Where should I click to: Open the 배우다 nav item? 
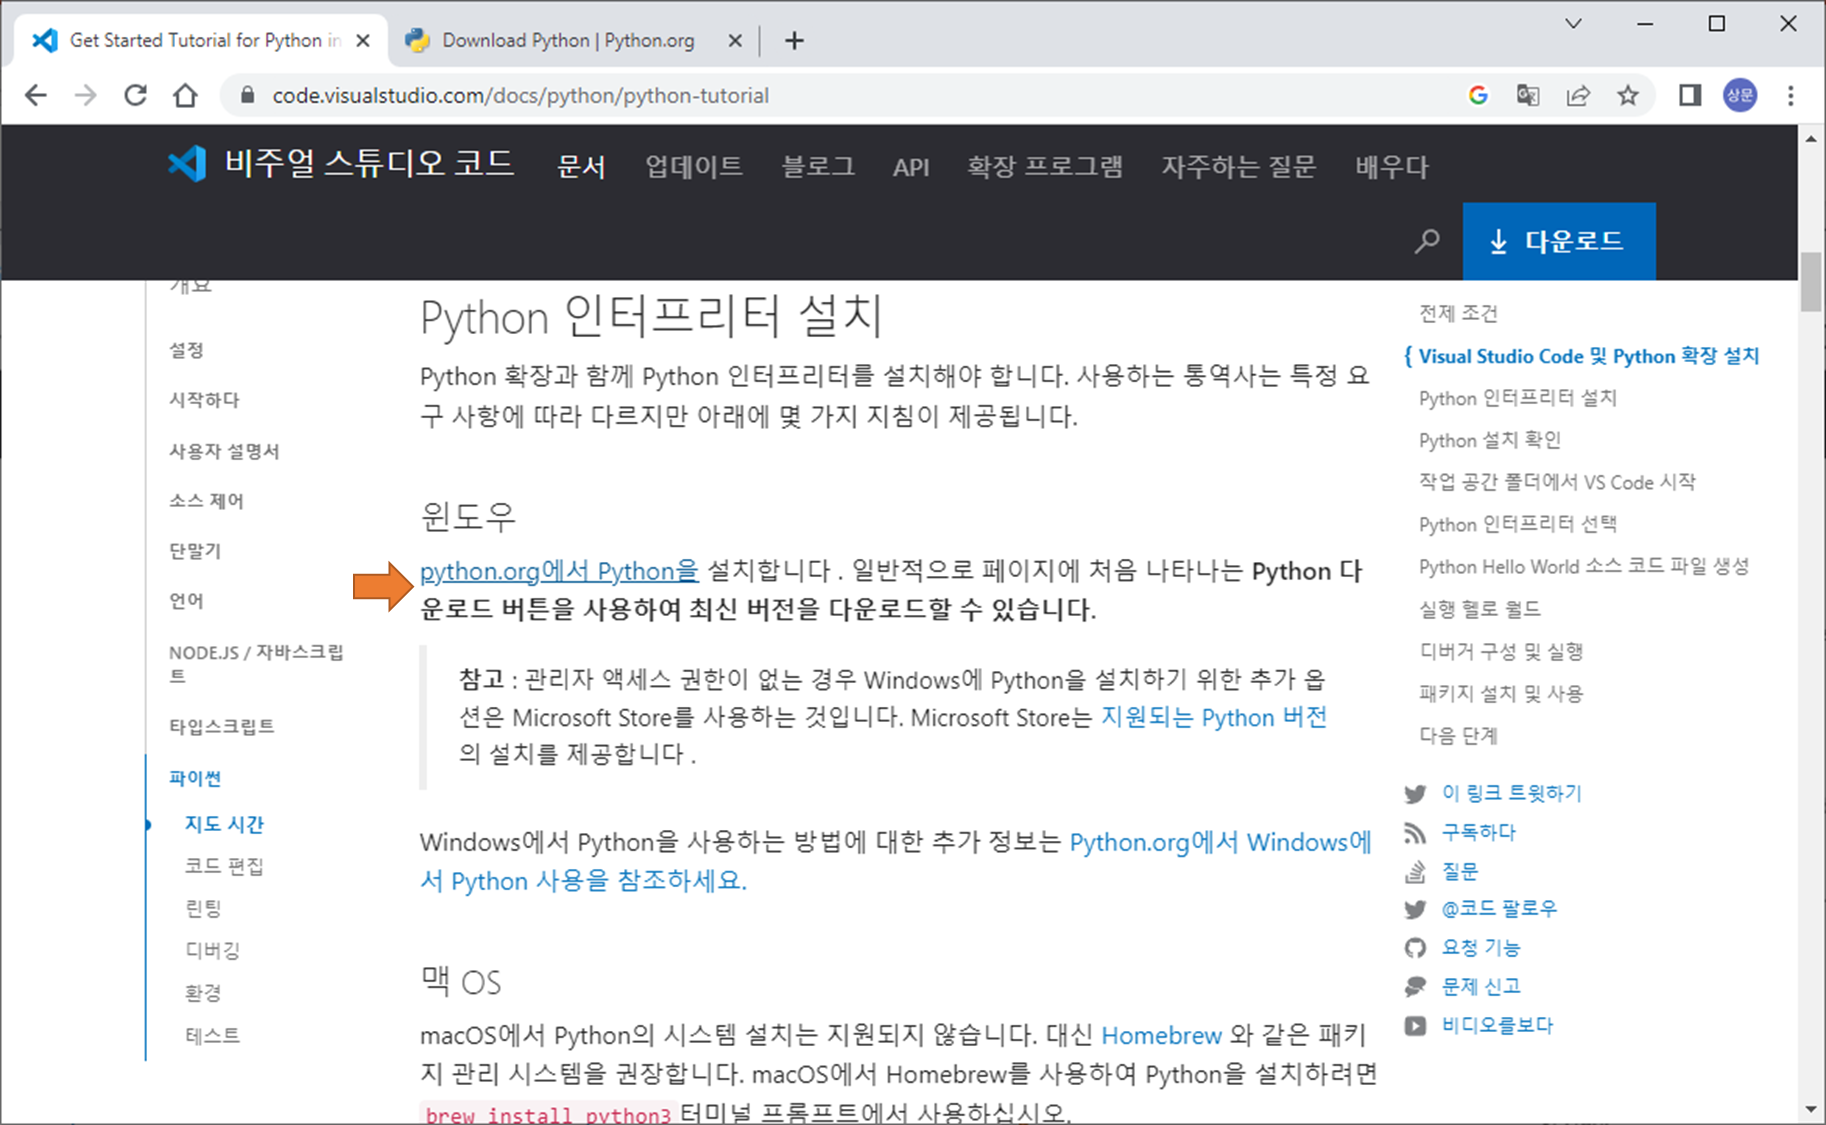(x=1392, y=166)
